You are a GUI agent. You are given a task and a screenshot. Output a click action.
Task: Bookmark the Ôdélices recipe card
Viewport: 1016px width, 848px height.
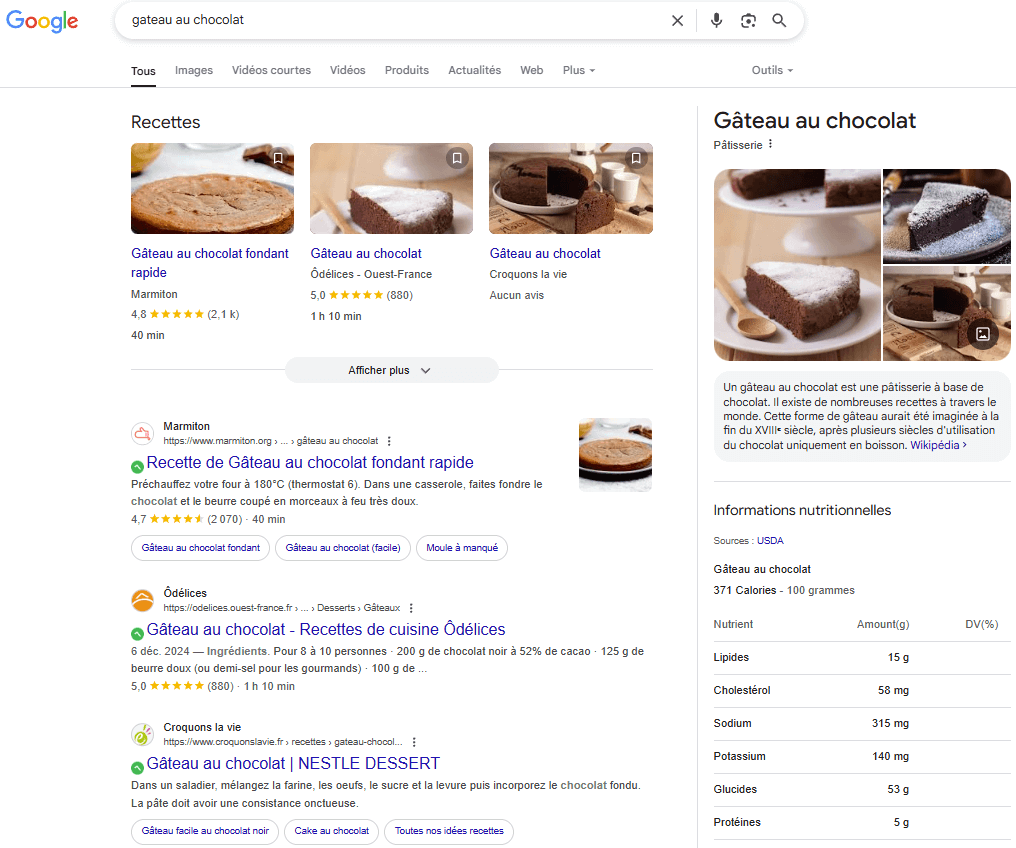(457, 158)
